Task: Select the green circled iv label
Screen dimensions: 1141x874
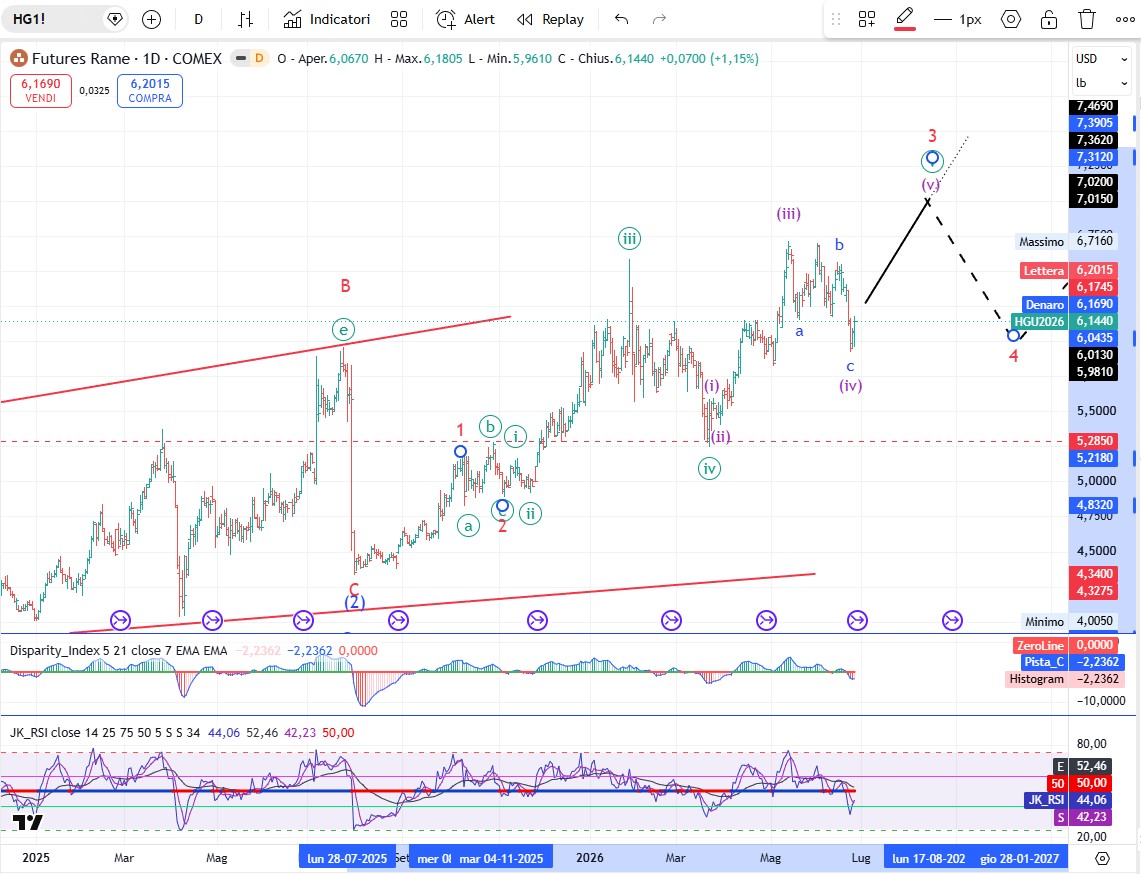Action: pos(709,469)
